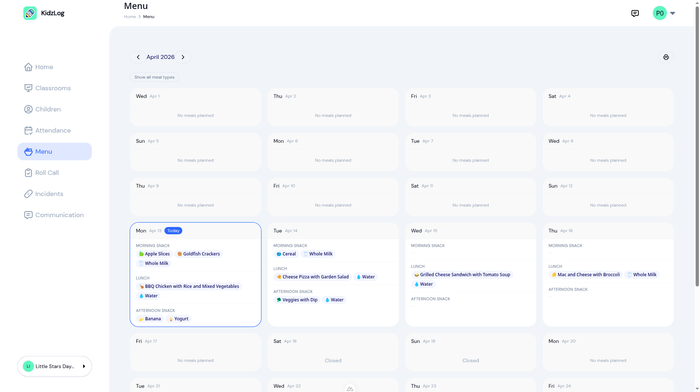Open the Sat Apr 11 day card
Screen dimensions: 700x392
point(471,197)
